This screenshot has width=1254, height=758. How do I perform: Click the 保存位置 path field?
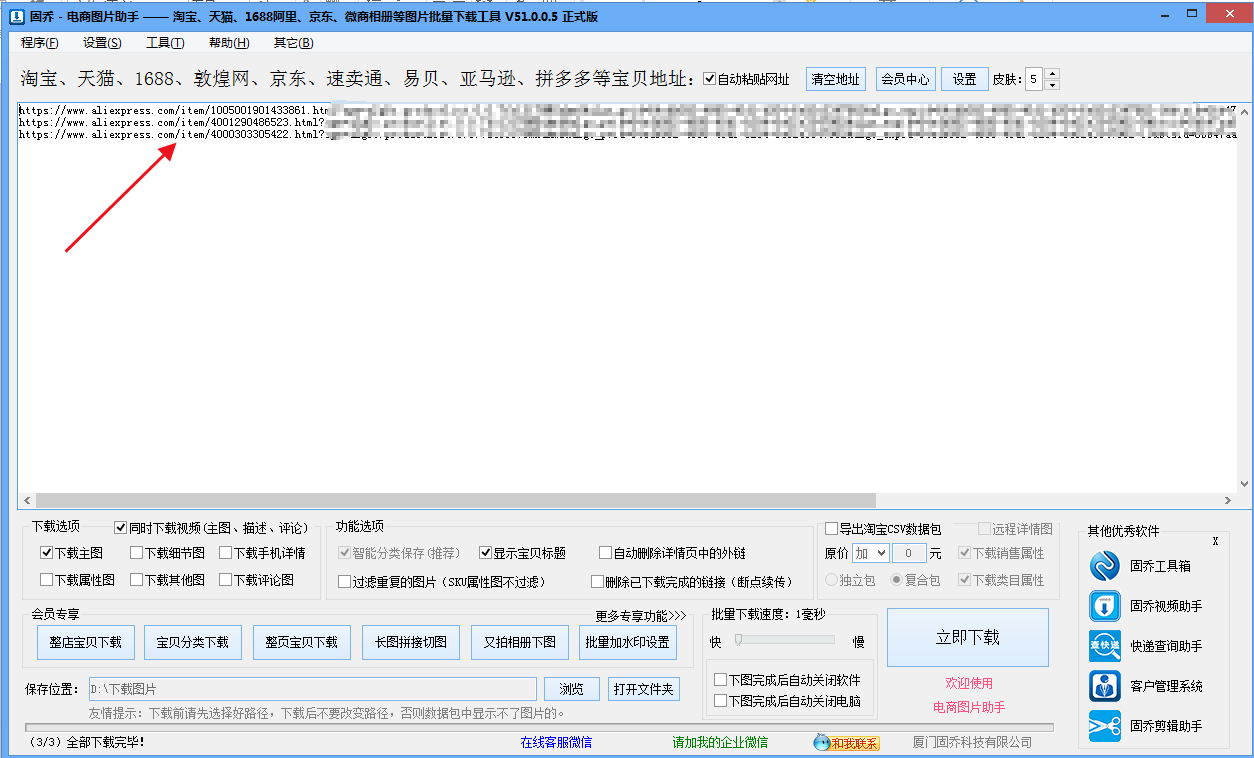[312, 689]
